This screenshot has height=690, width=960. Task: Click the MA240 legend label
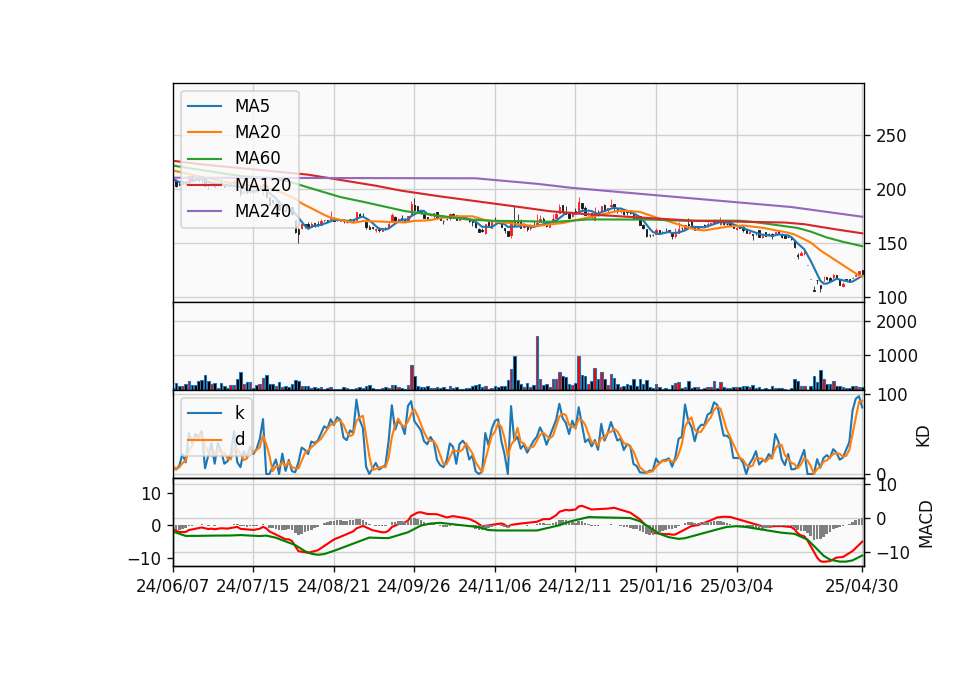point(263,211)
